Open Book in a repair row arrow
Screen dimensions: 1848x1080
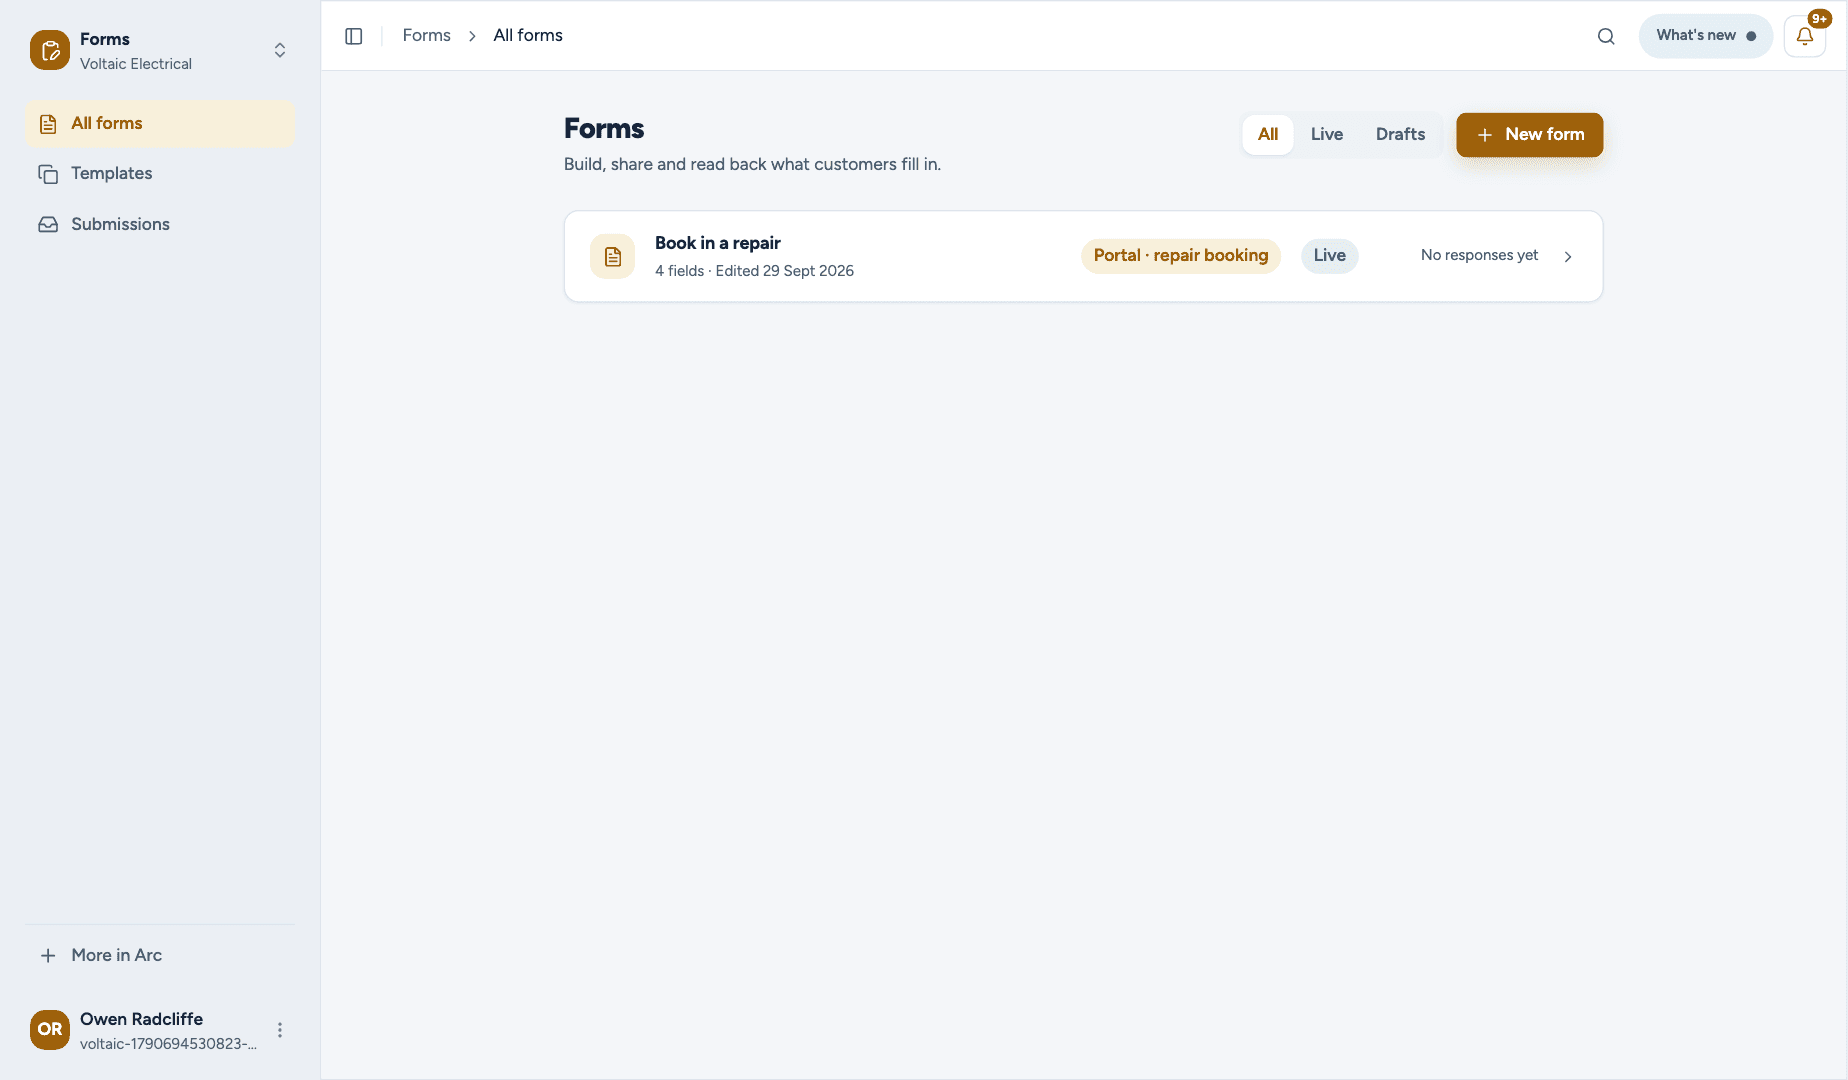pos(1568,256)
